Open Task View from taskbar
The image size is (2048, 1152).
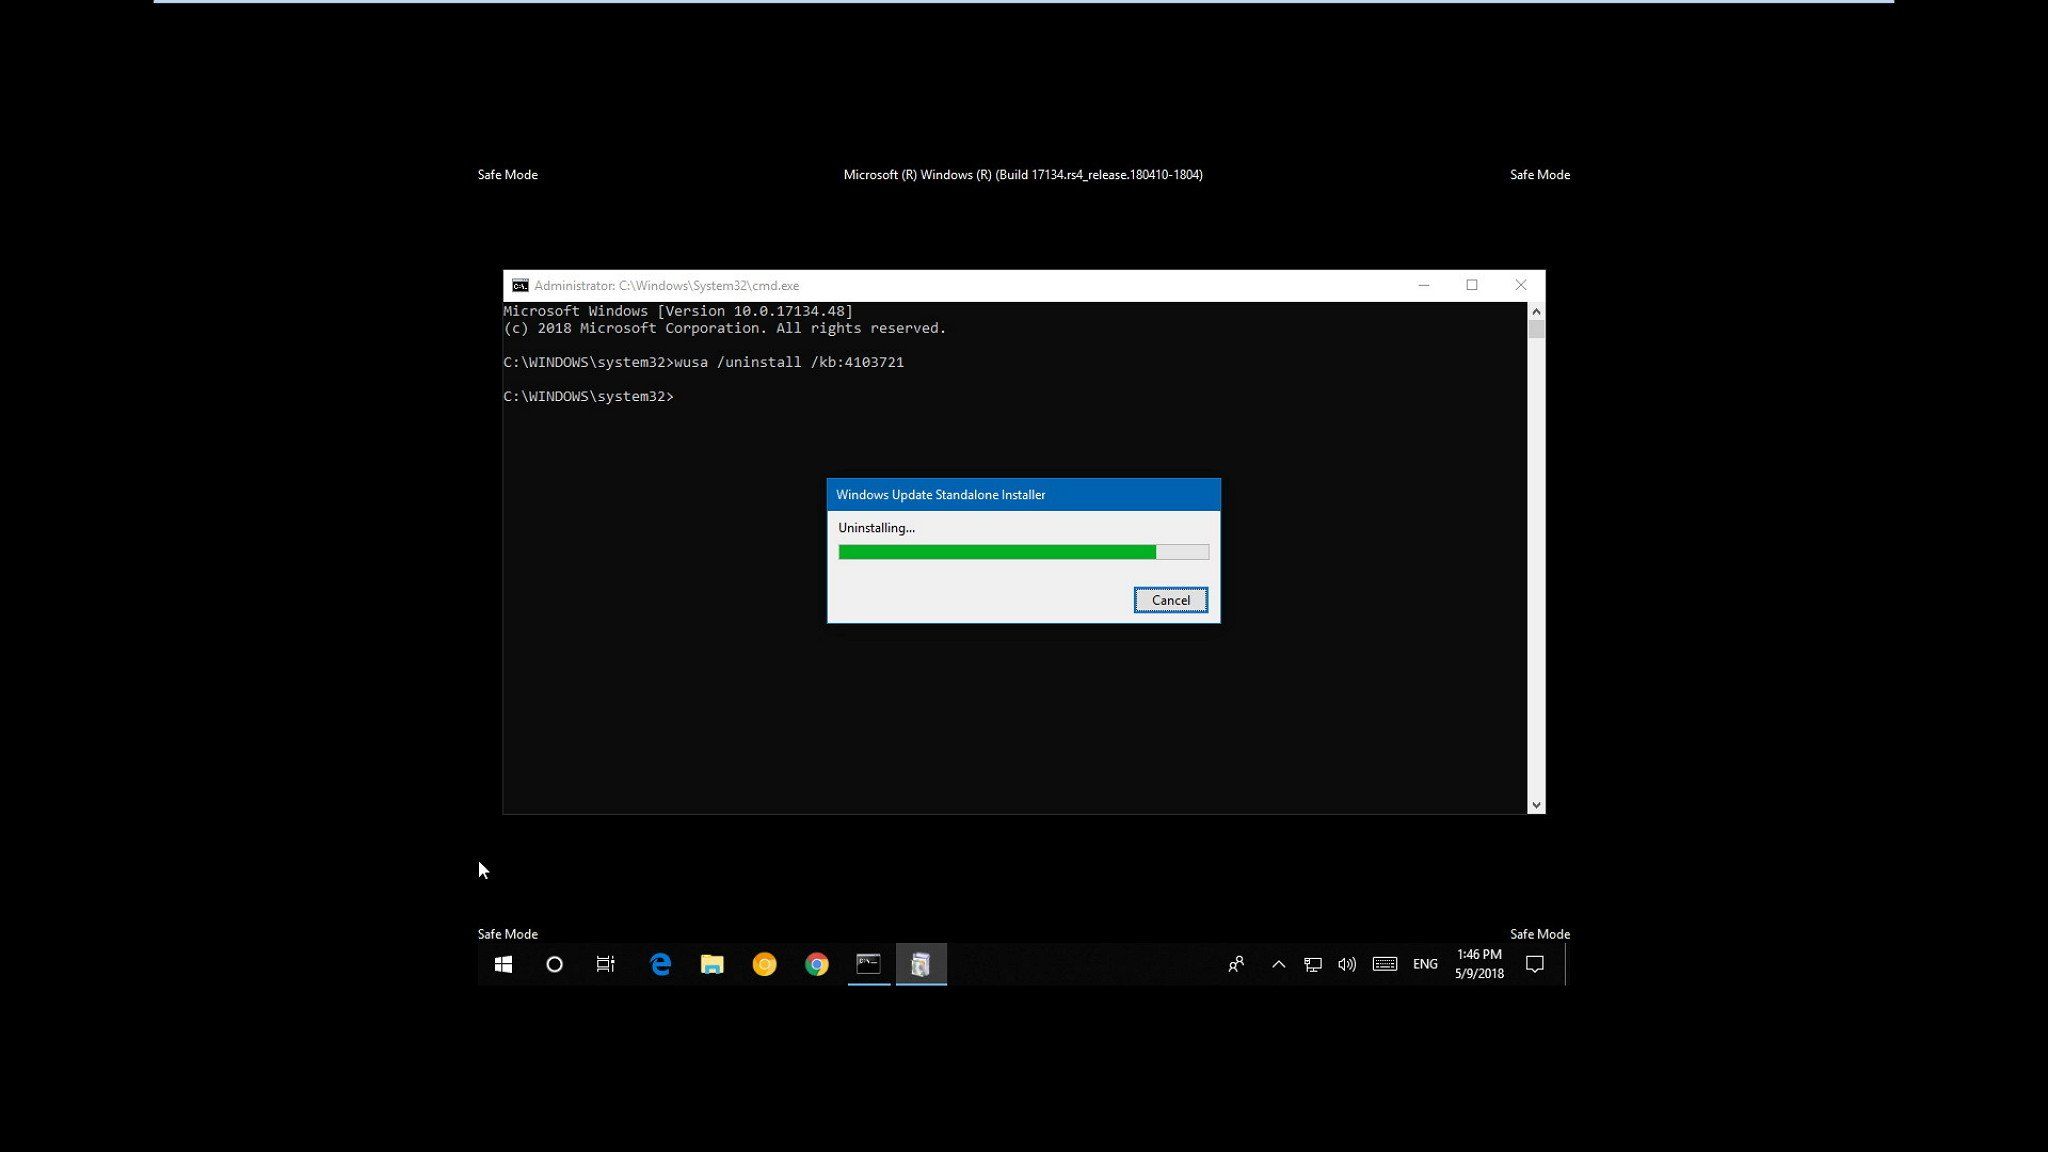pyautogui.click(x=605, y=964)
